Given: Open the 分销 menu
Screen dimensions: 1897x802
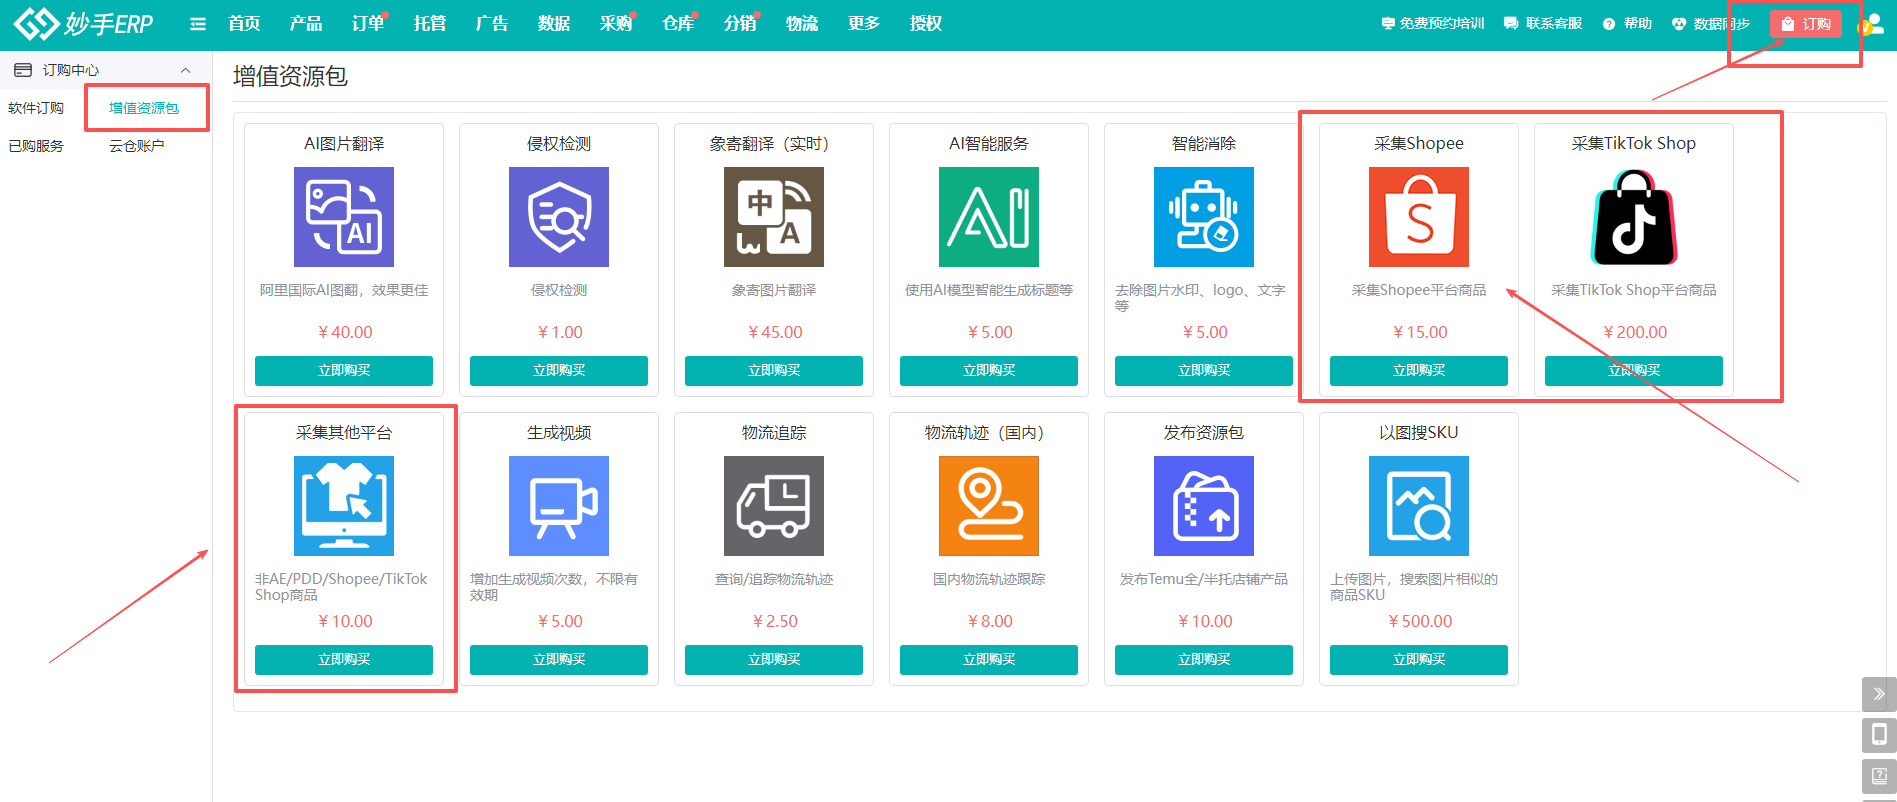Looking at the screenshot, I should (740, 24).
